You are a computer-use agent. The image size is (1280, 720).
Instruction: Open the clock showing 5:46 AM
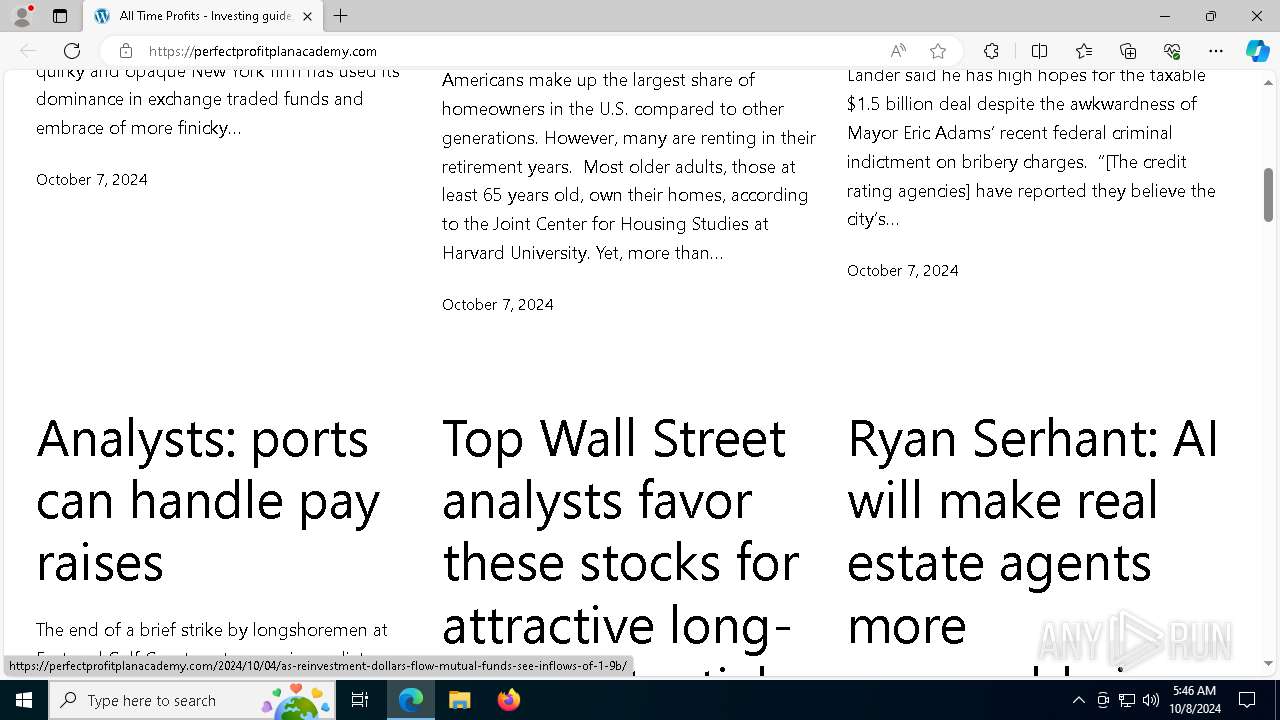coord(1195,700)
